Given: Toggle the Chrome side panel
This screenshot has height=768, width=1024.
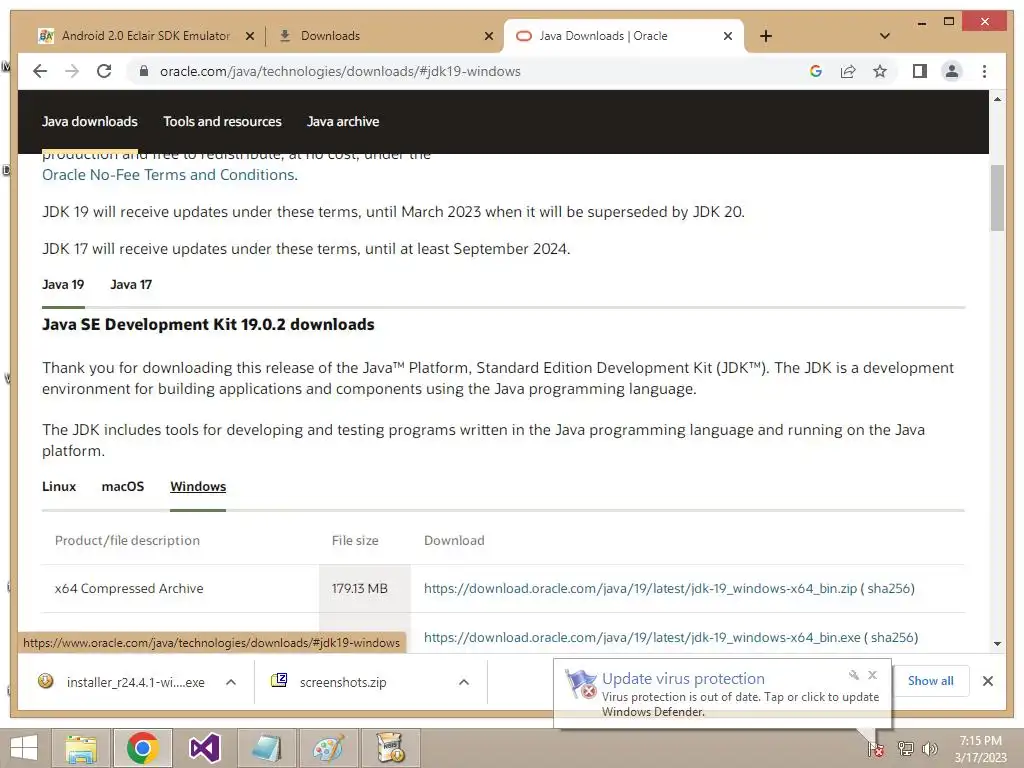Looking at the screenshot, I should 920,71.
